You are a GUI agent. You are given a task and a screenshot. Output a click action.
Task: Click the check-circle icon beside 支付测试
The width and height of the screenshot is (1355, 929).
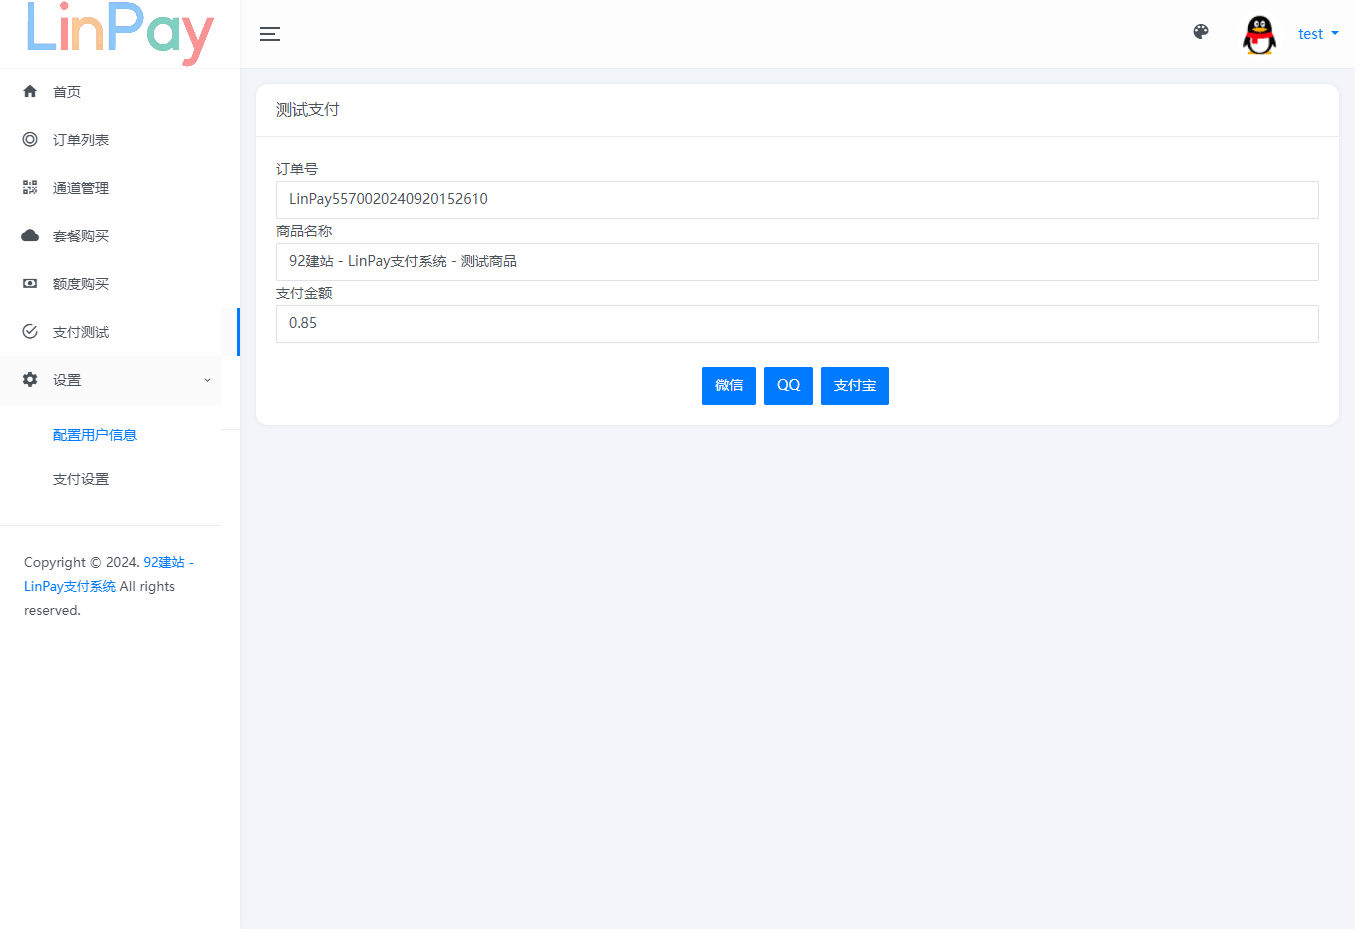pyautogui.click(x=30, y=331)
